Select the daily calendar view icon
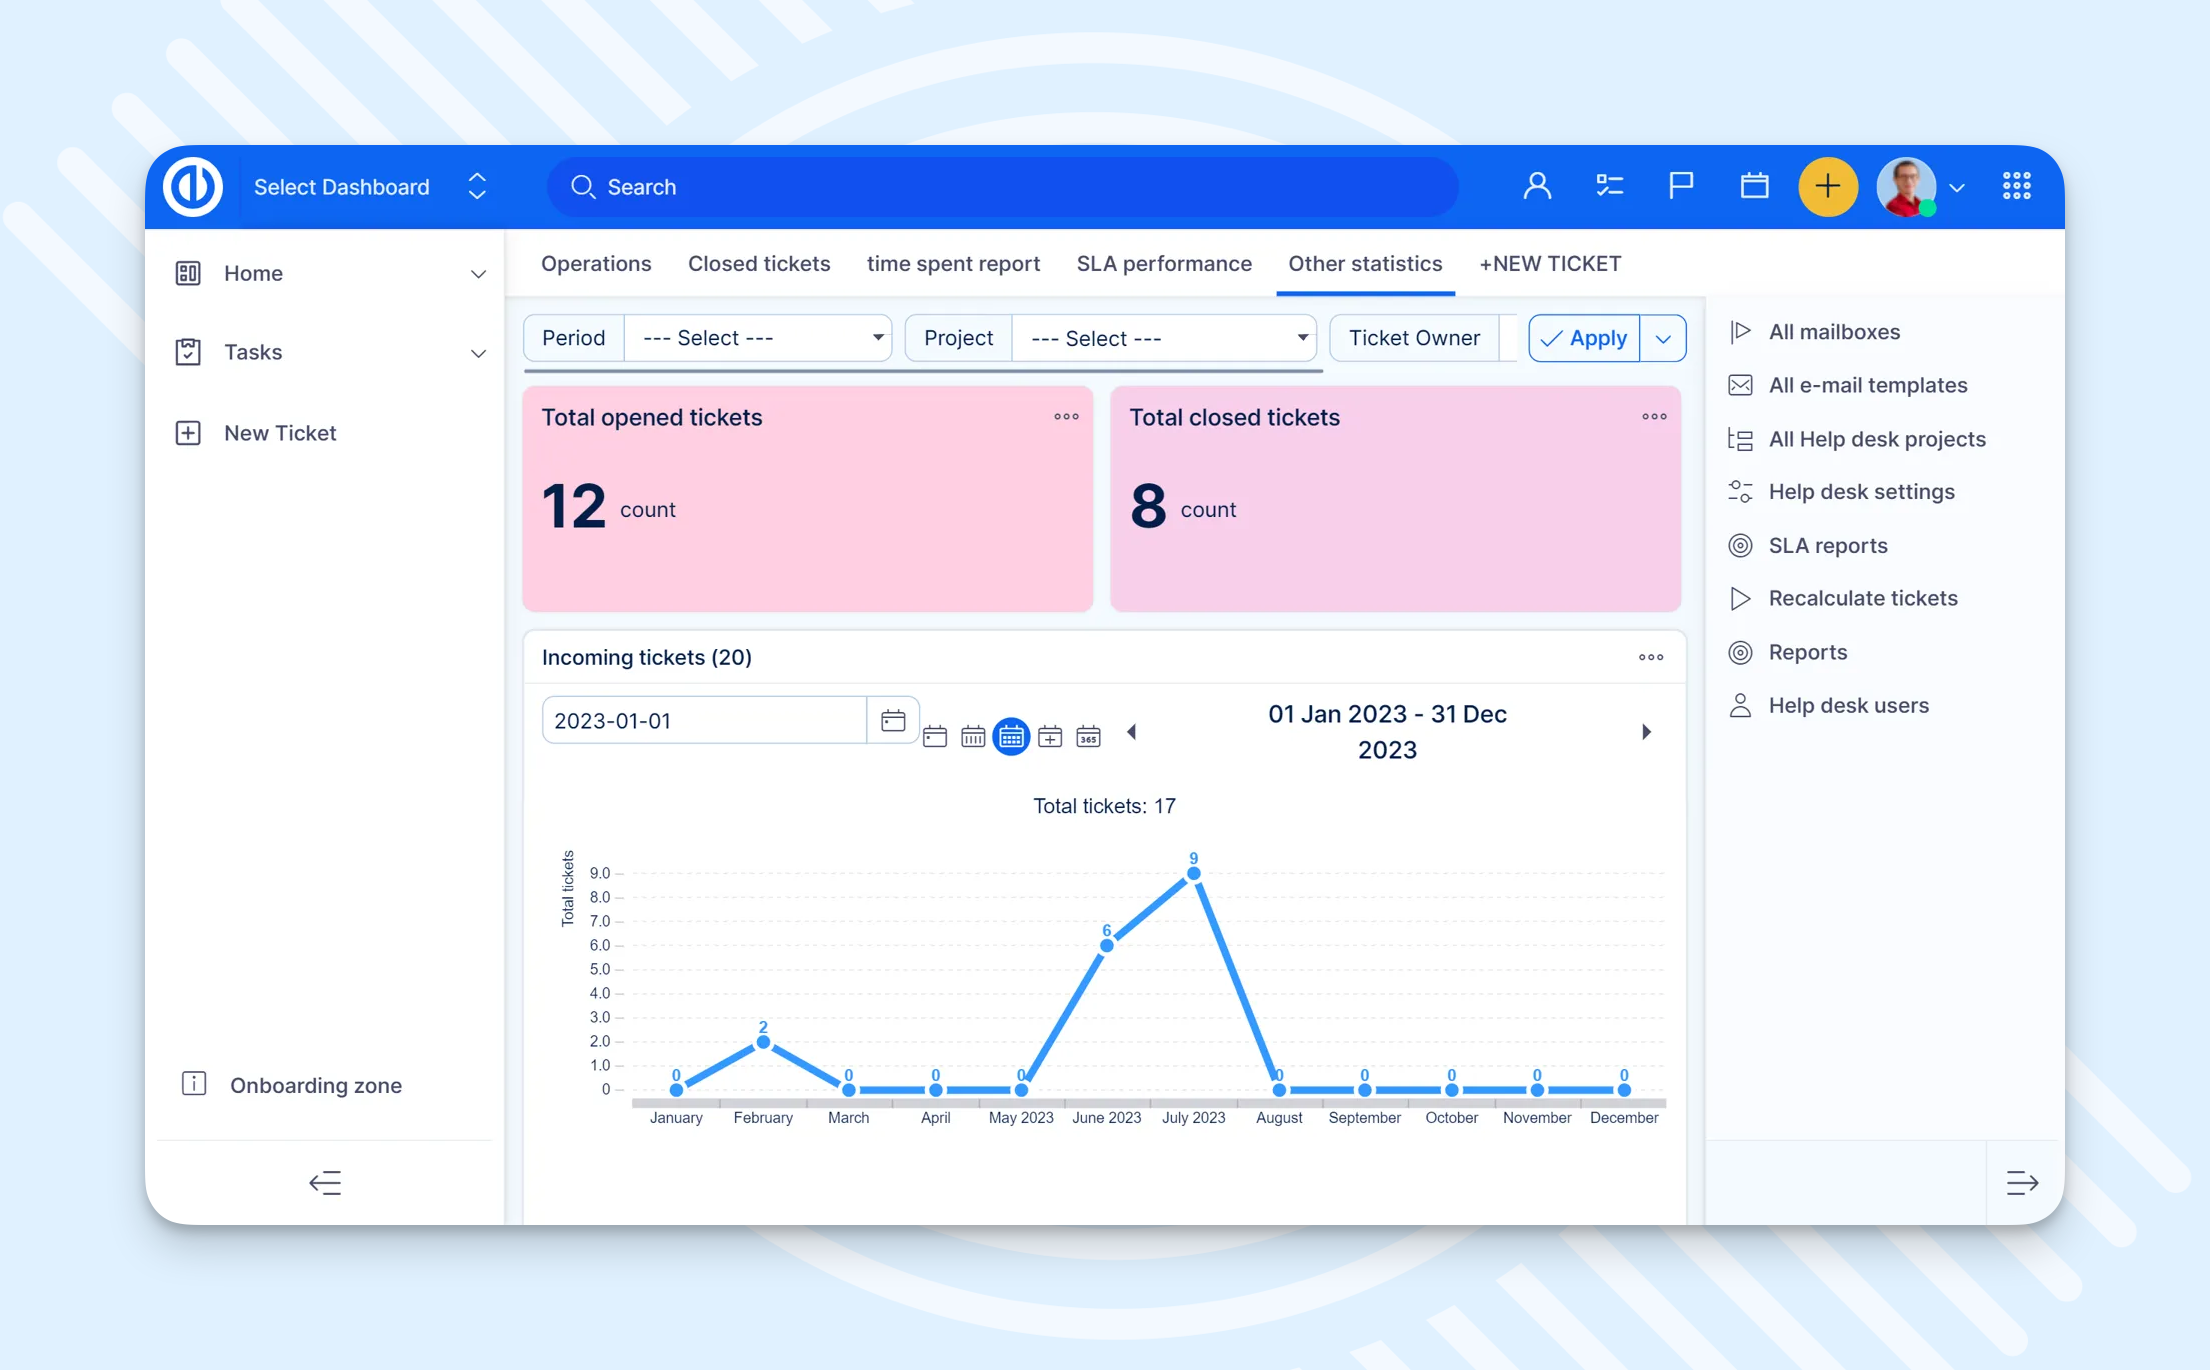The width and height of the screenshot is (2210, 1370). tap(936, 735)
